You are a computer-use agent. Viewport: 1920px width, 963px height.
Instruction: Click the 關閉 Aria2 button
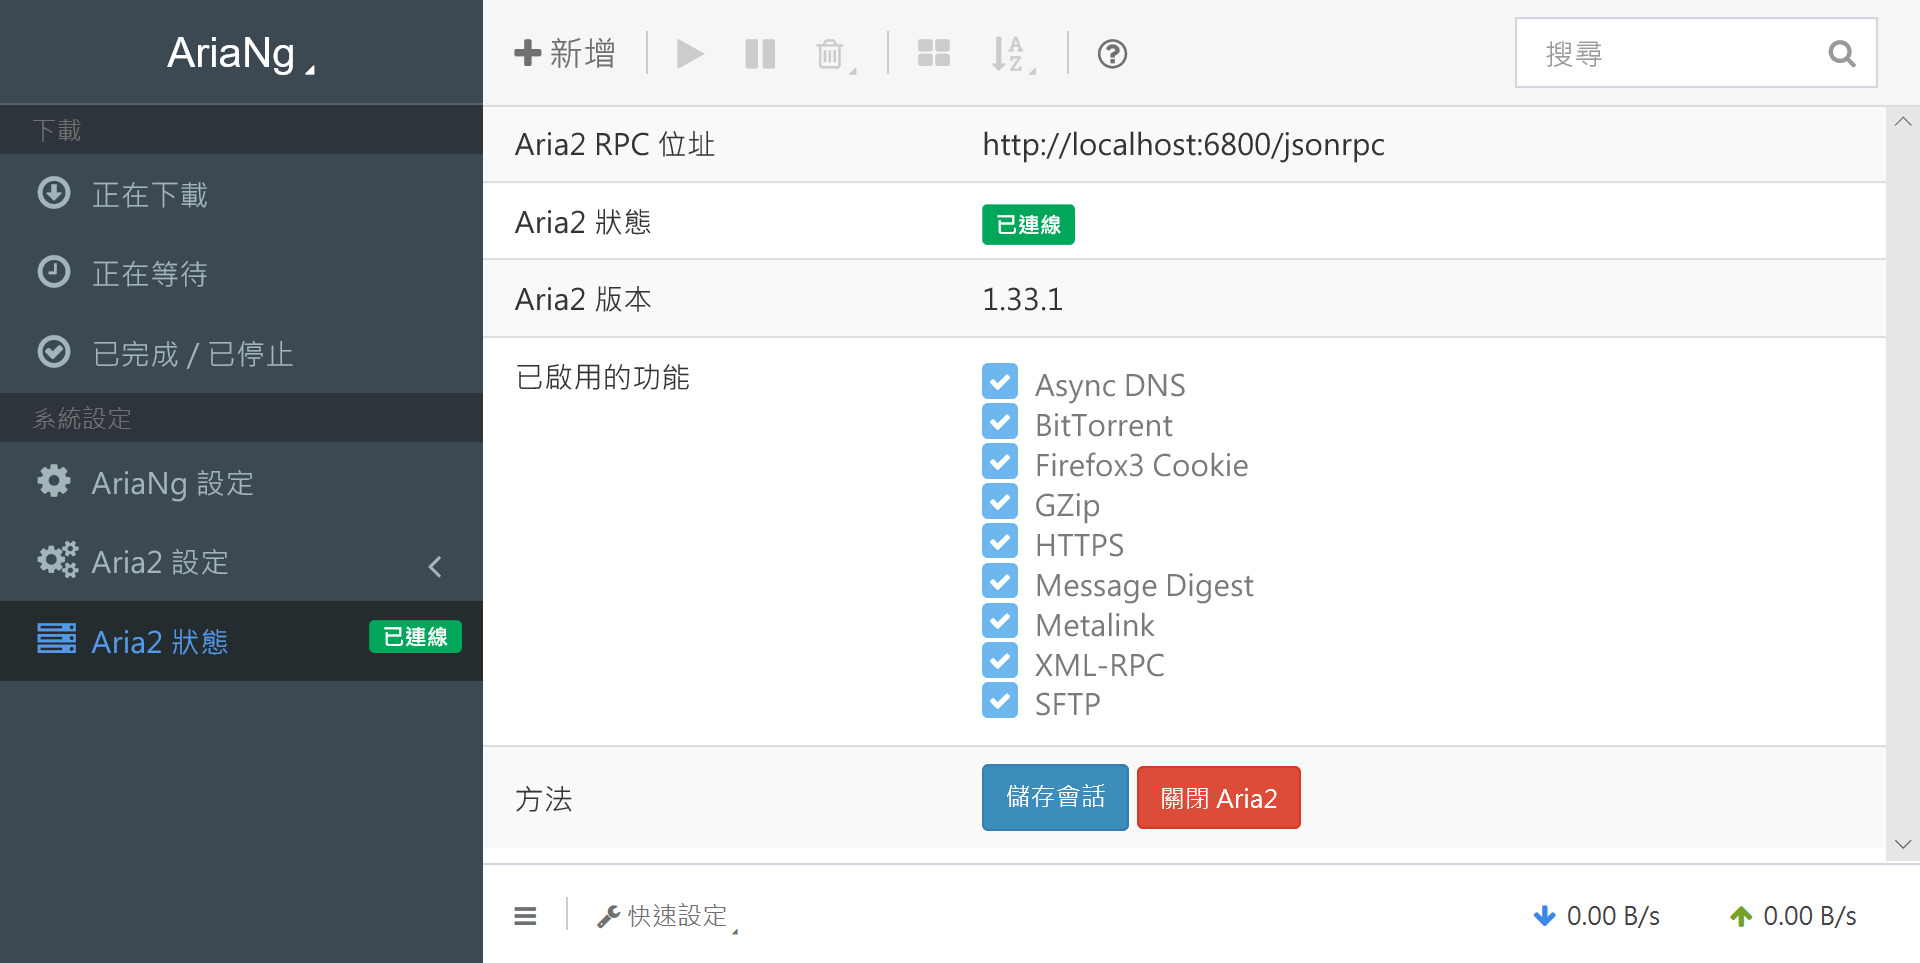(1218, 797)
